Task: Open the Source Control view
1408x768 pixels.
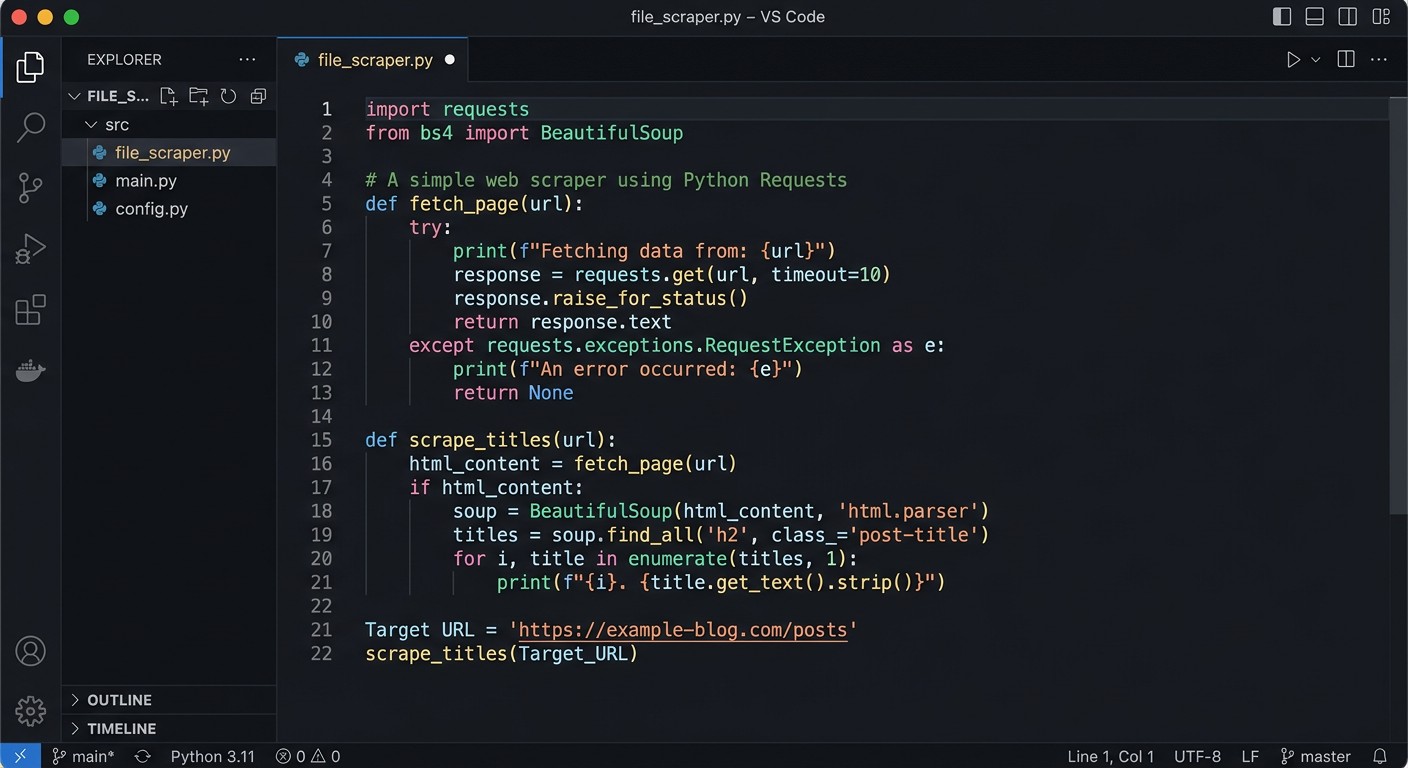Action: tap(30, 188)
